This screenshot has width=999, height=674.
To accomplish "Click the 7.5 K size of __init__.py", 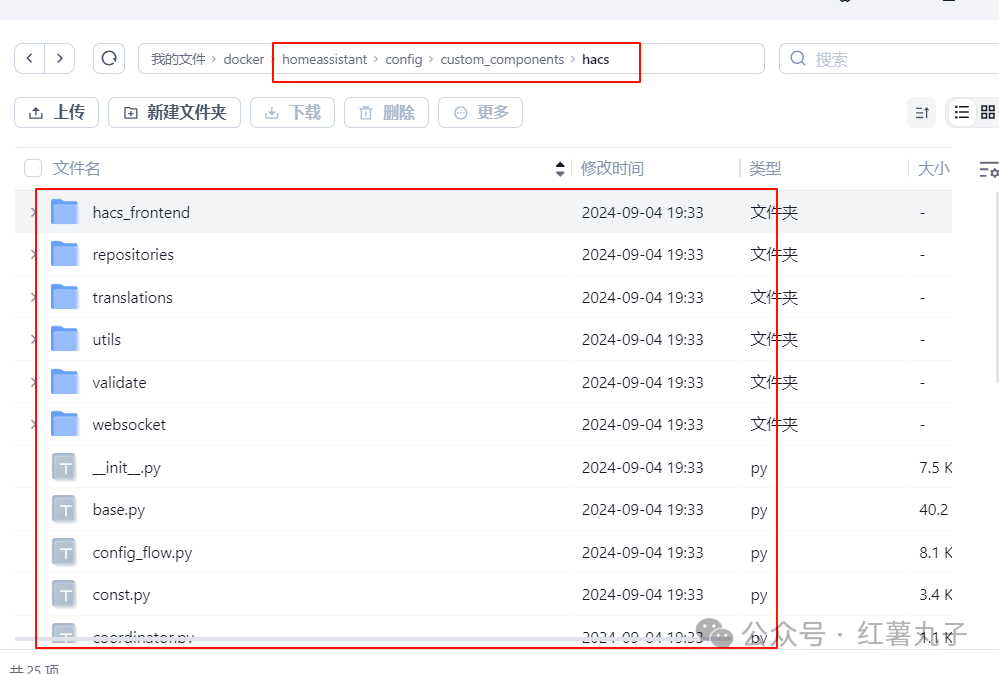I will pos(935,468).
